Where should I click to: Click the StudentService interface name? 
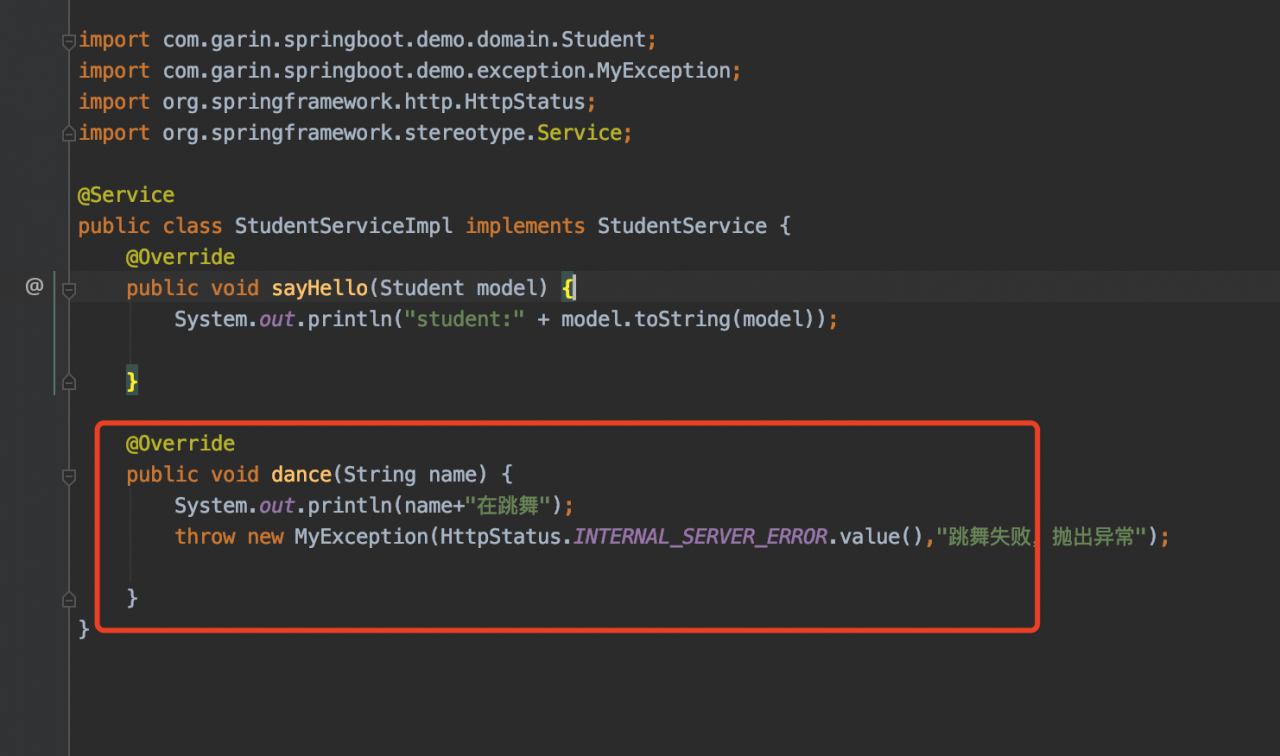point(682,226)
